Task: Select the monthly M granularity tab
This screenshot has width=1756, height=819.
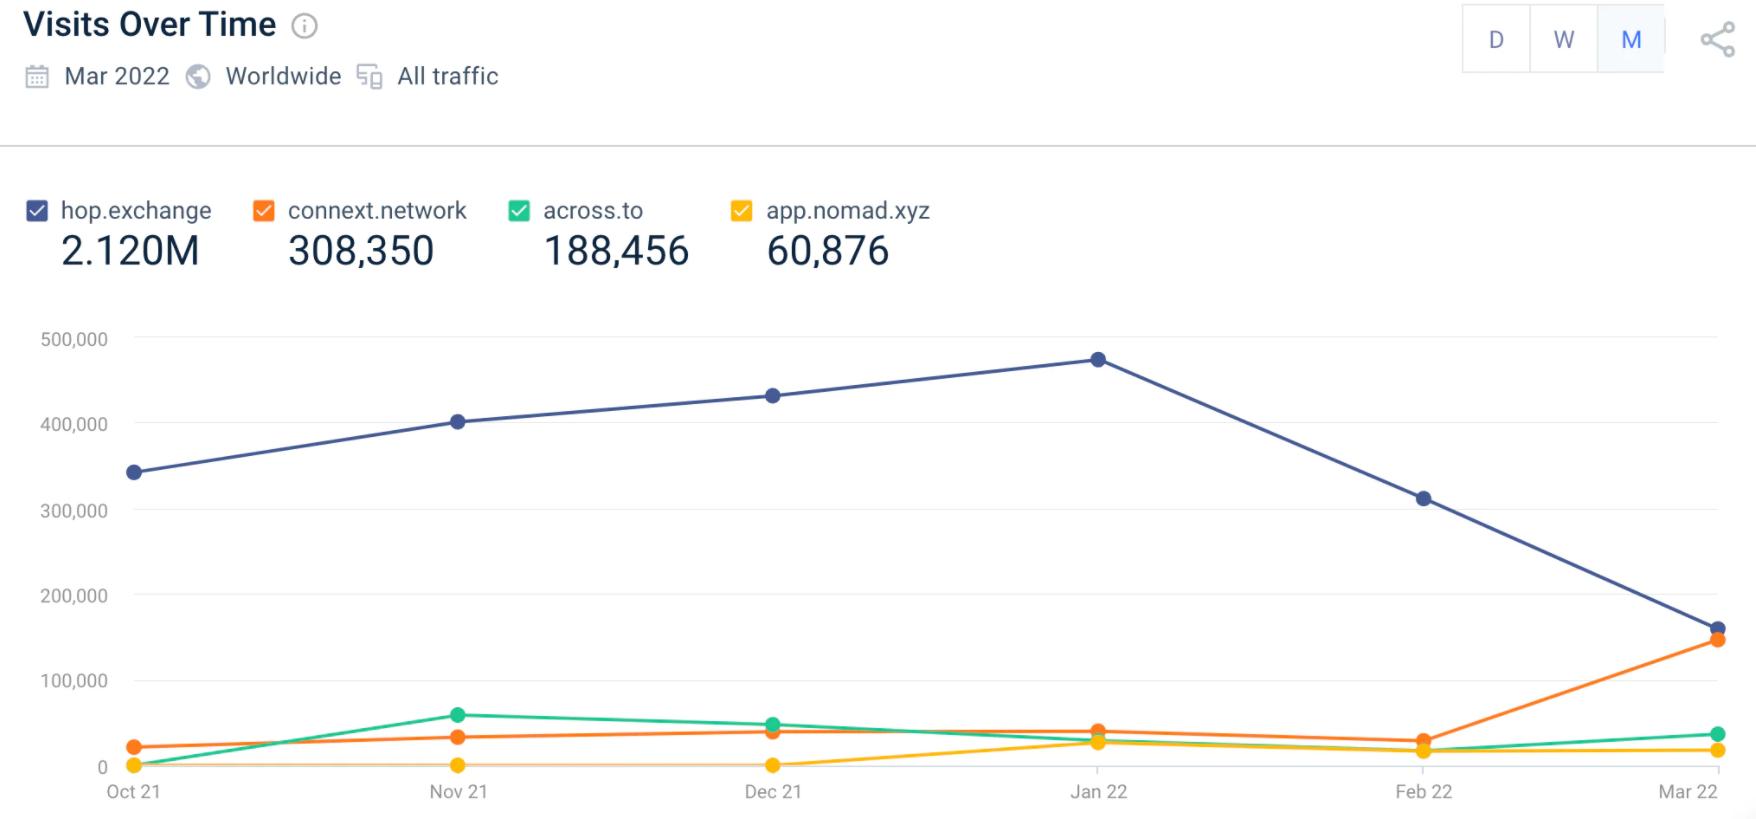Action: pyautogui.click(x=1631, y=40)
